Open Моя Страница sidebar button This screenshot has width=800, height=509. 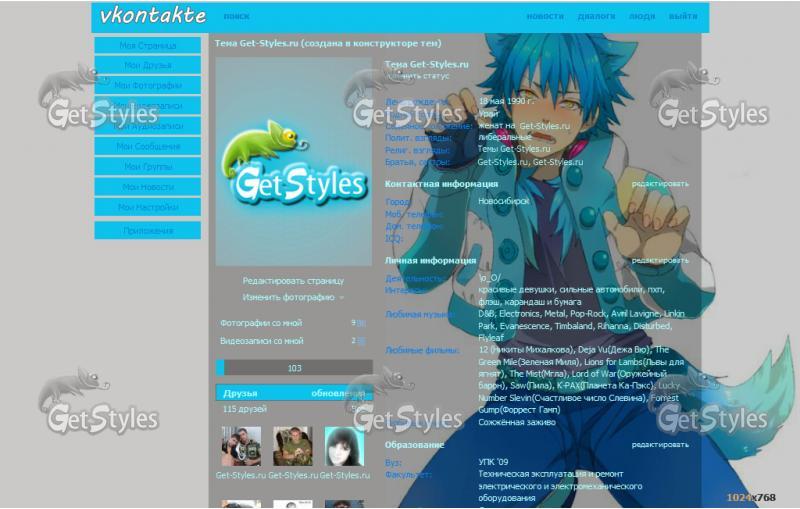pyautogui.click(x=147, y=45)
